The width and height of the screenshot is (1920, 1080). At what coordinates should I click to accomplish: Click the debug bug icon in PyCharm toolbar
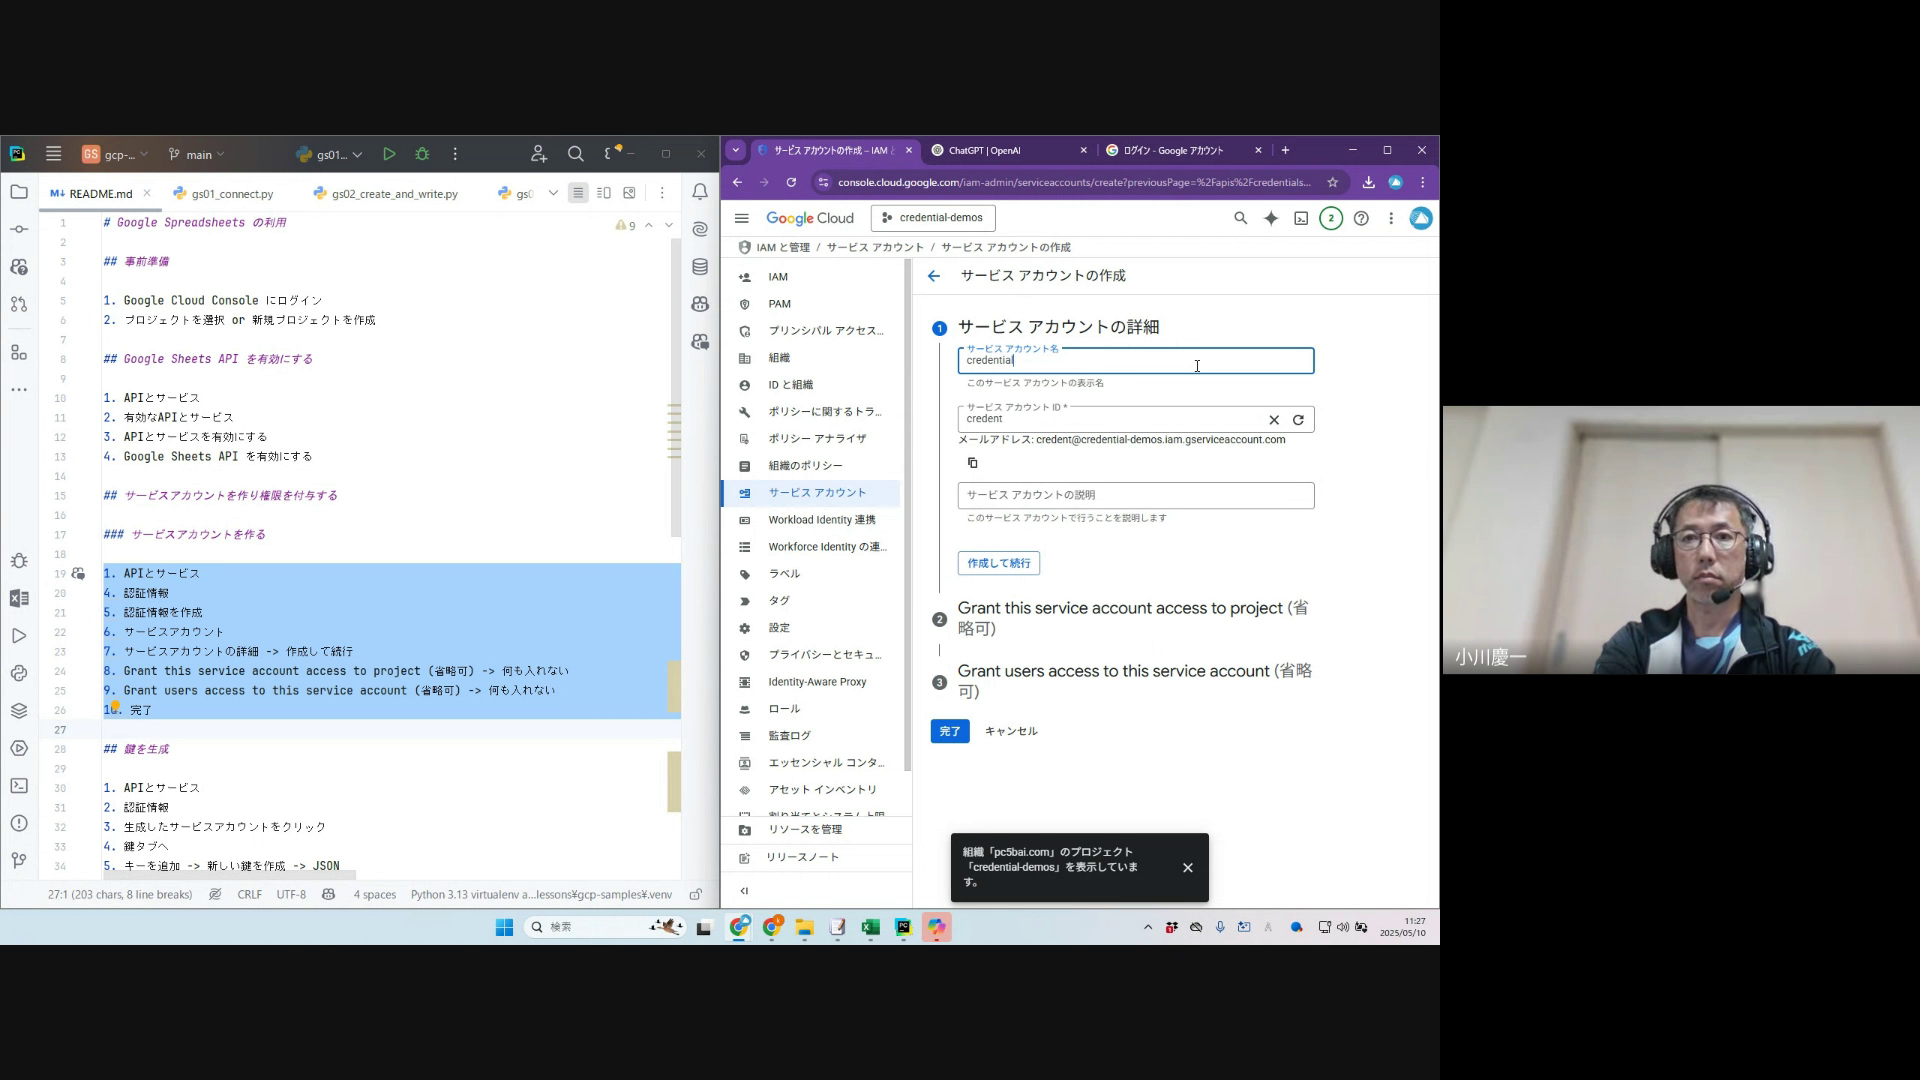pos(422,154)
